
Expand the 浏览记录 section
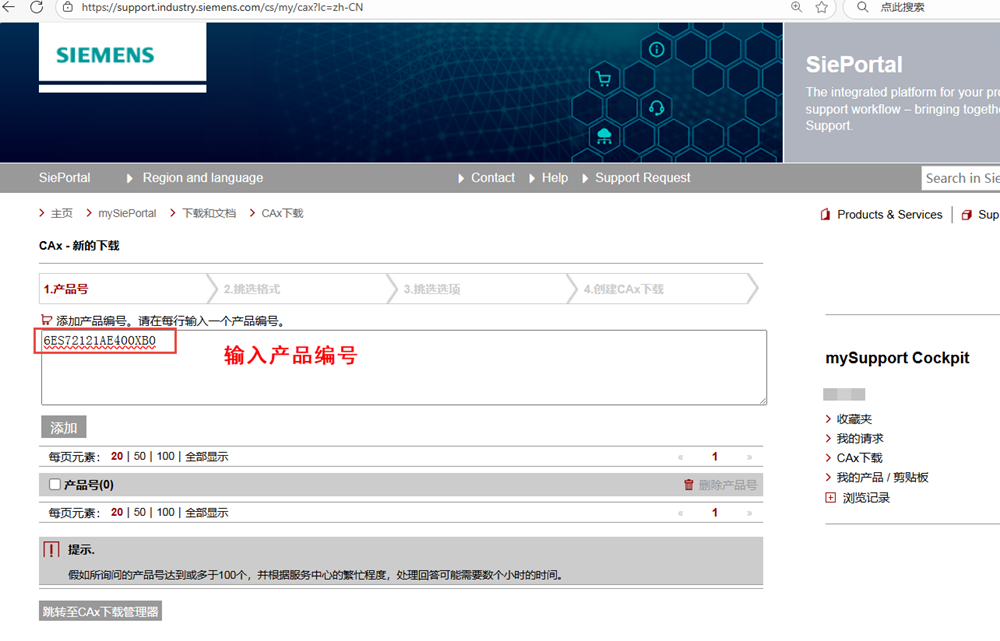[x=830, y=497]
